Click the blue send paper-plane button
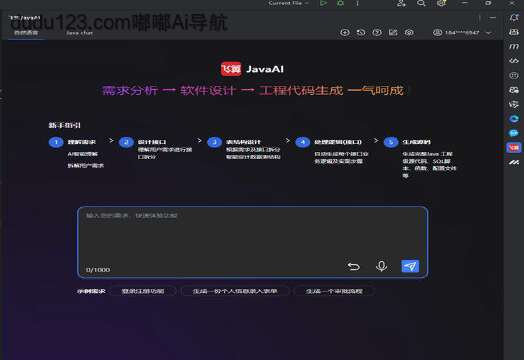Screen dimensions: 524x360 point(410,266)
